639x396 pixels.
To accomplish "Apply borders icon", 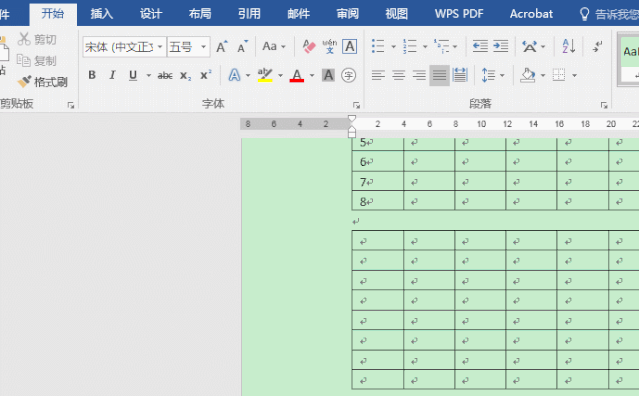I will tap(559, 75).
